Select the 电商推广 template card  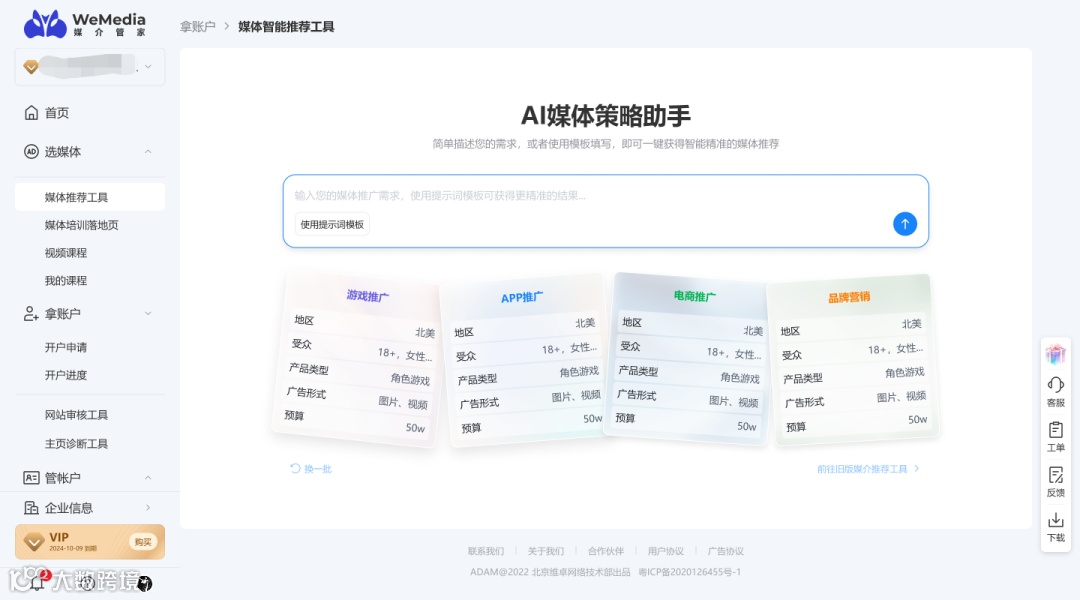[x=687, y=359]
